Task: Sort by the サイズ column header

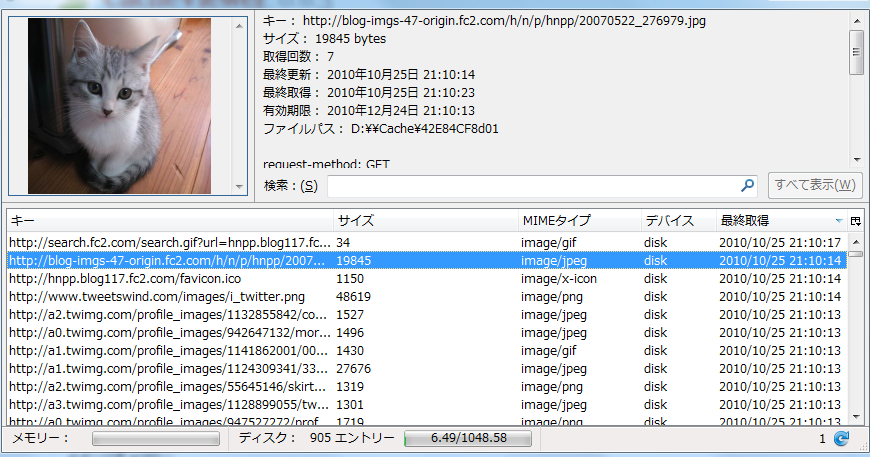Action: point(426,221)
